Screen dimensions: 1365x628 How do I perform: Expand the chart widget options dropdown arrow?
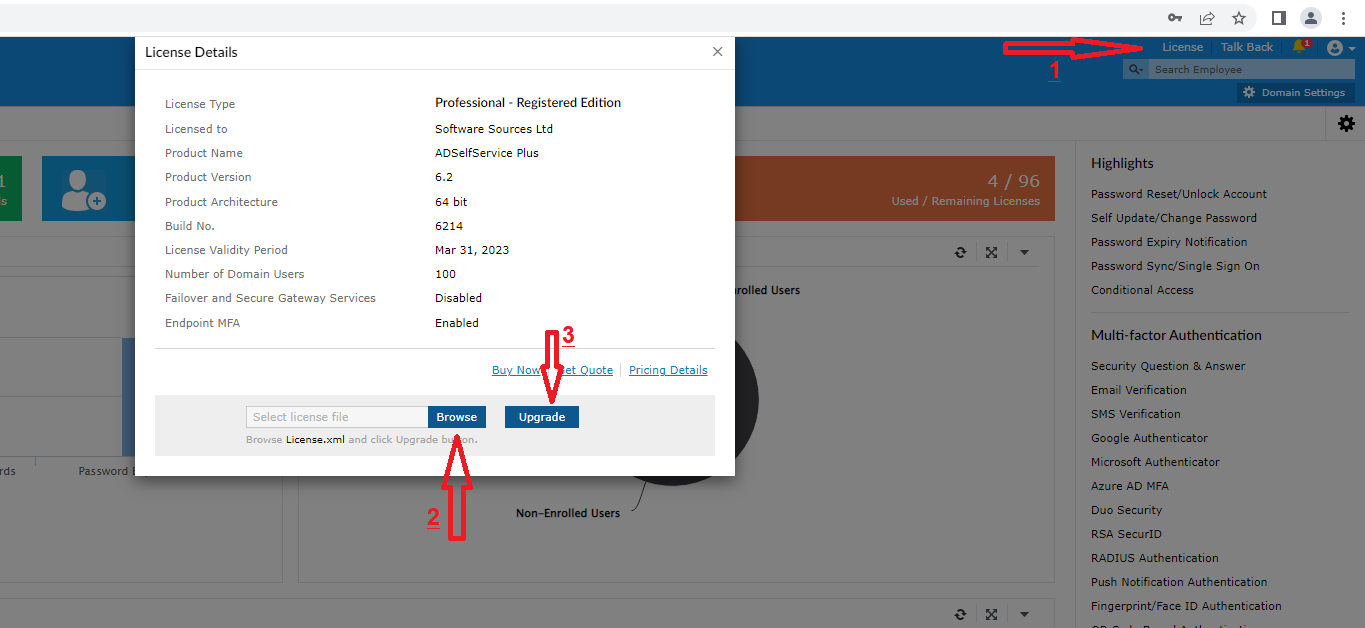point(1024,253)
